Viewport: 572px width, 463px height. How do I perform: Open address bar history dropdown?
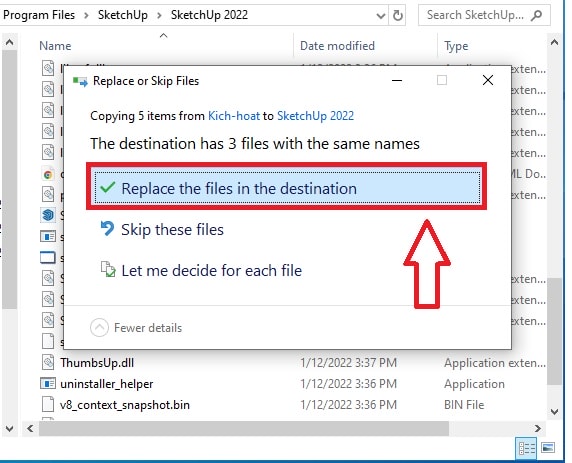[x=380, y=16]
